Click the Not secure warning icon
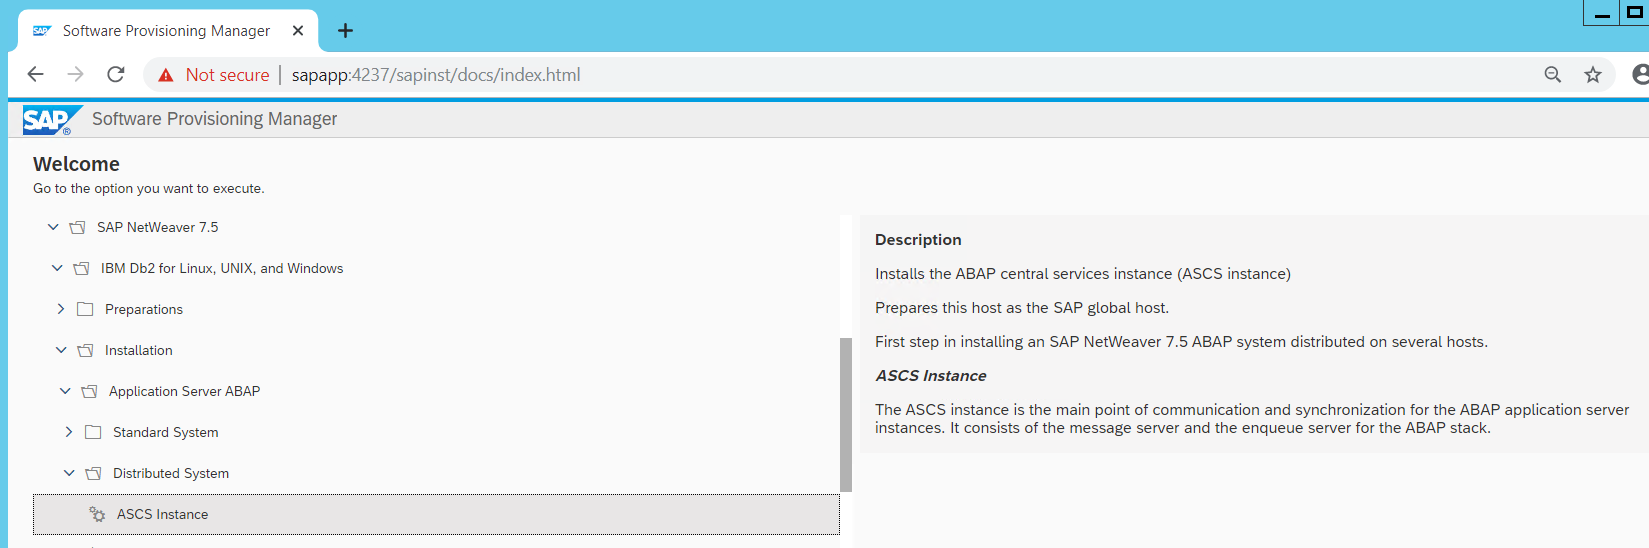This screenshot has width=1649, height=548. (x=166, y=75)
